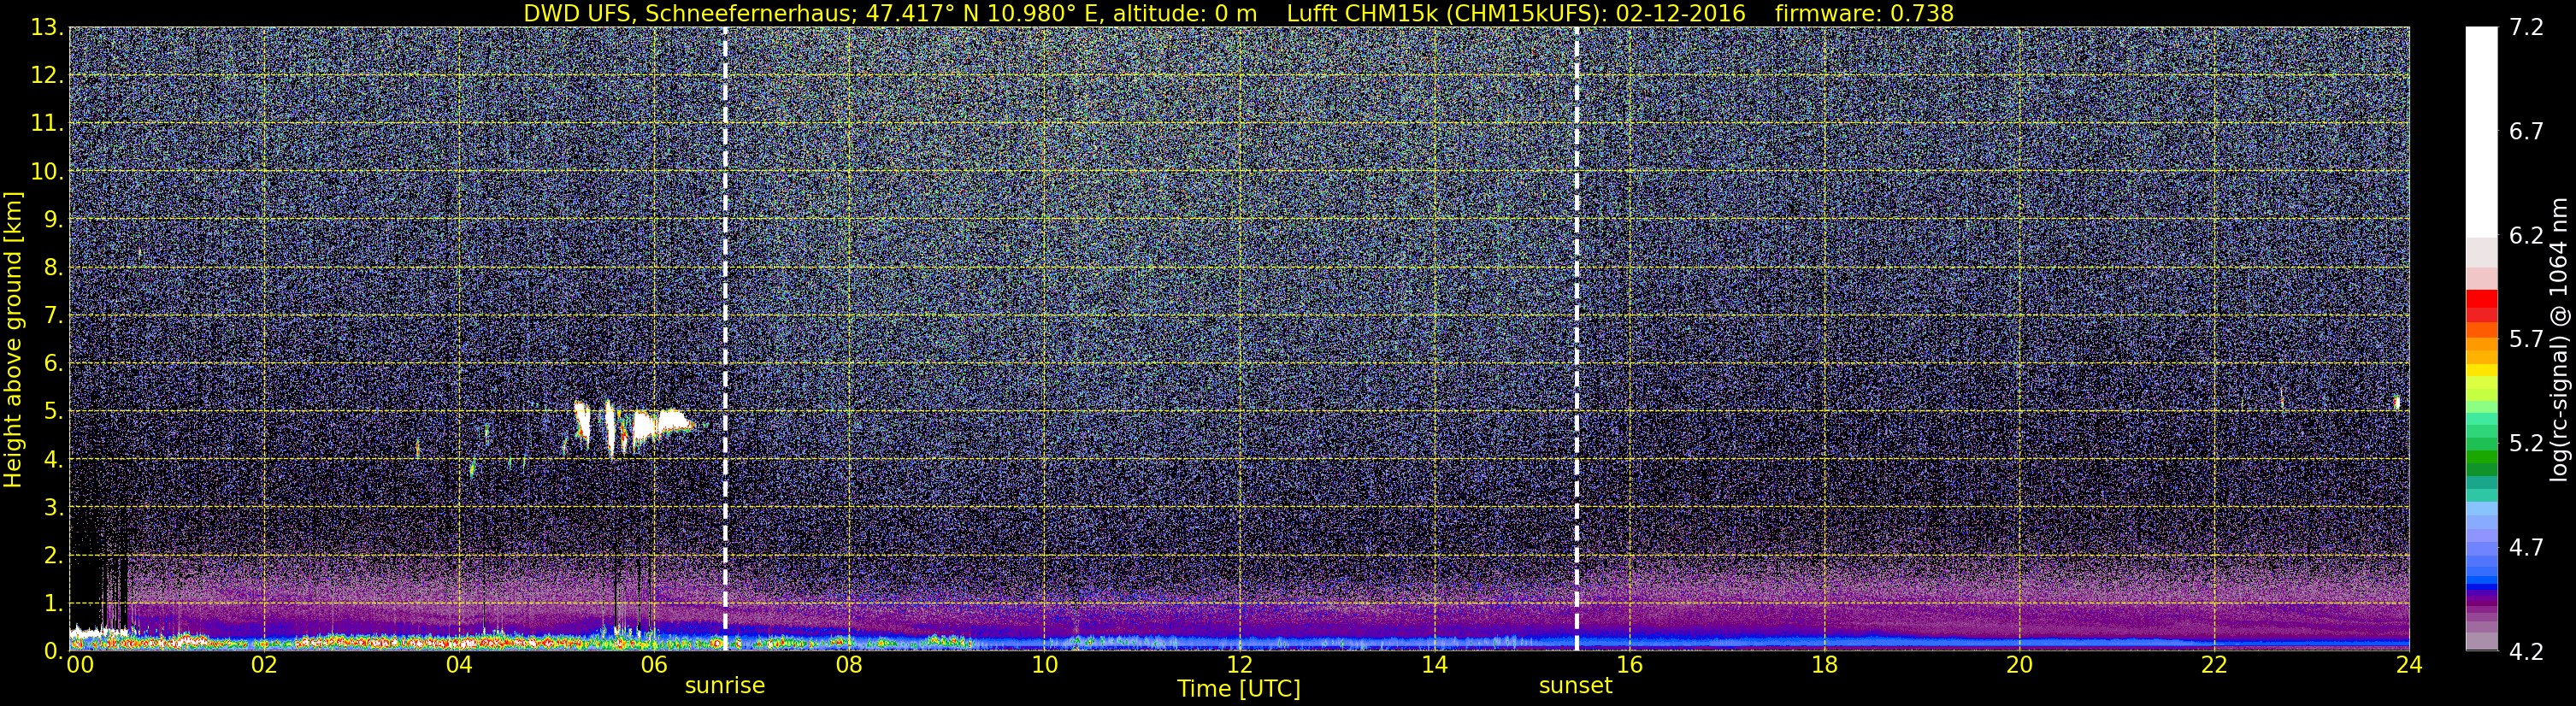Click the colorbar tick label "4.2"
Image resolution: width=2576 pixels, height=706 pixels.
[x=2527, y=652]
